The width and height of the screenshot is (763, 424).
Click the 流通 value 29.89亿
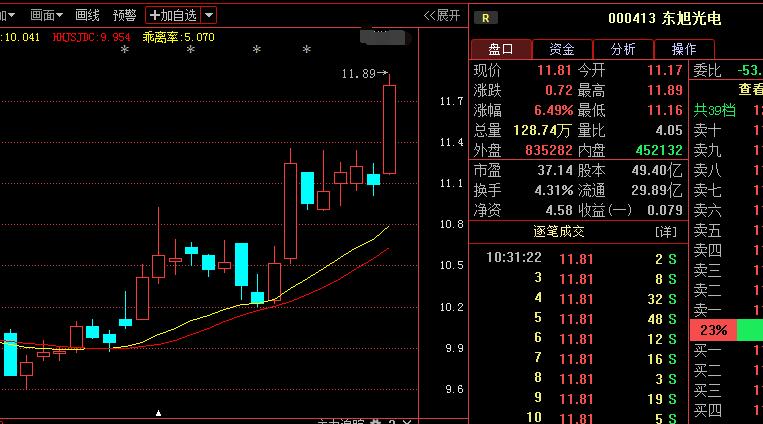pos(657,190)
